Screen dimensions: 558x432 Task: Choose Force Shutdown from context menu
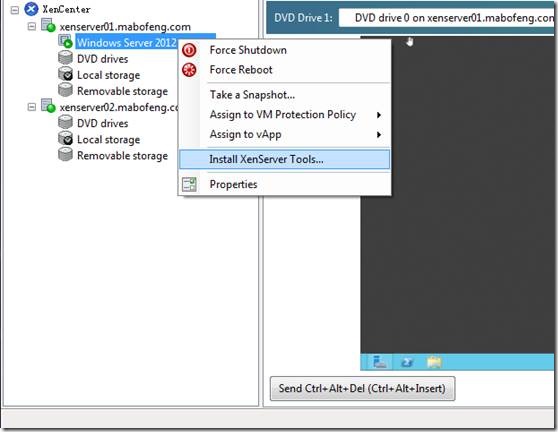pyautogui.click(x=285, y=50)
